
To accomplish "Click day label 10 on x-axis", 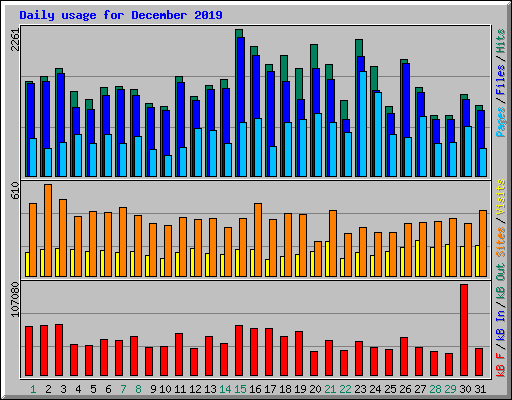I will [165, 389].
